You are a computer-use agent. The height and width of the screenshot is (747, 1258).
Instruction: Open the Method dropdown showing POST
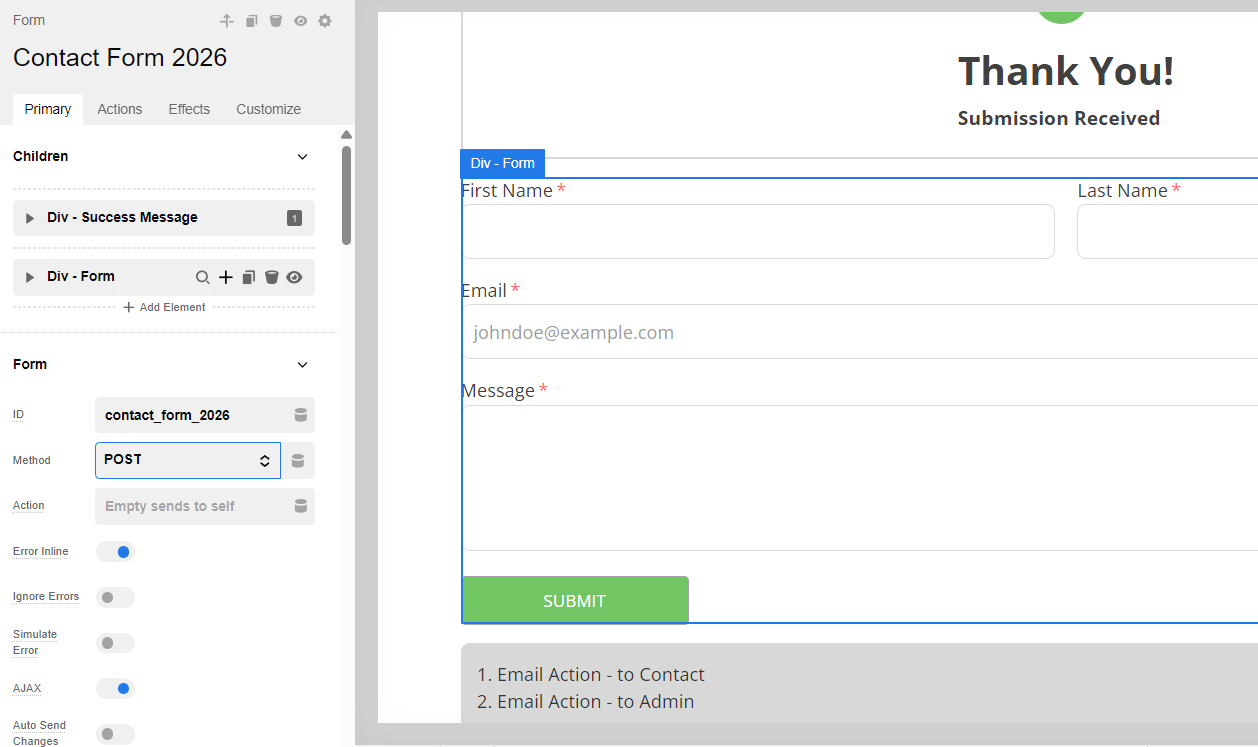tap(187, 460)
